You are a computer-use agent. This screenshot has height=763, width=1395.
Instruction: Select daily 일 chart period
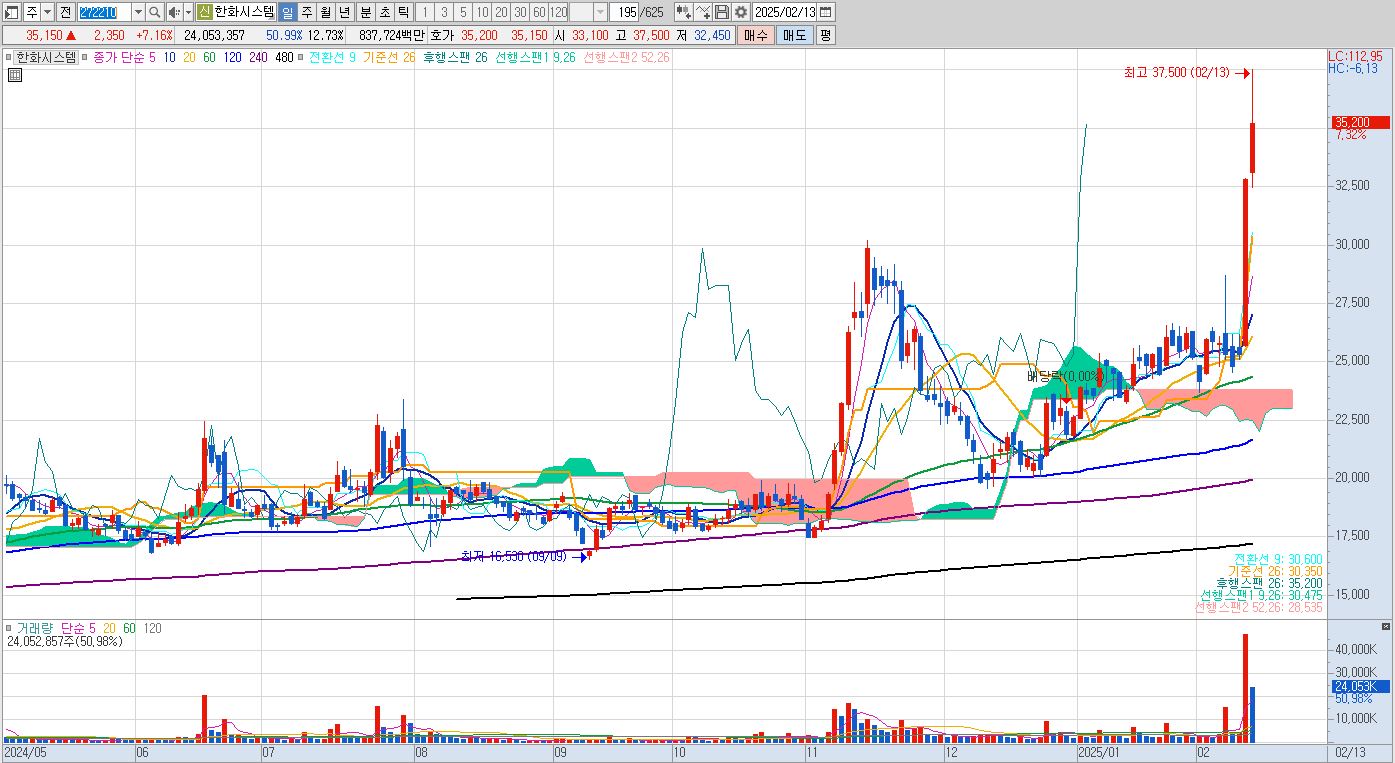pyautogui.click(x=287, y=12)
